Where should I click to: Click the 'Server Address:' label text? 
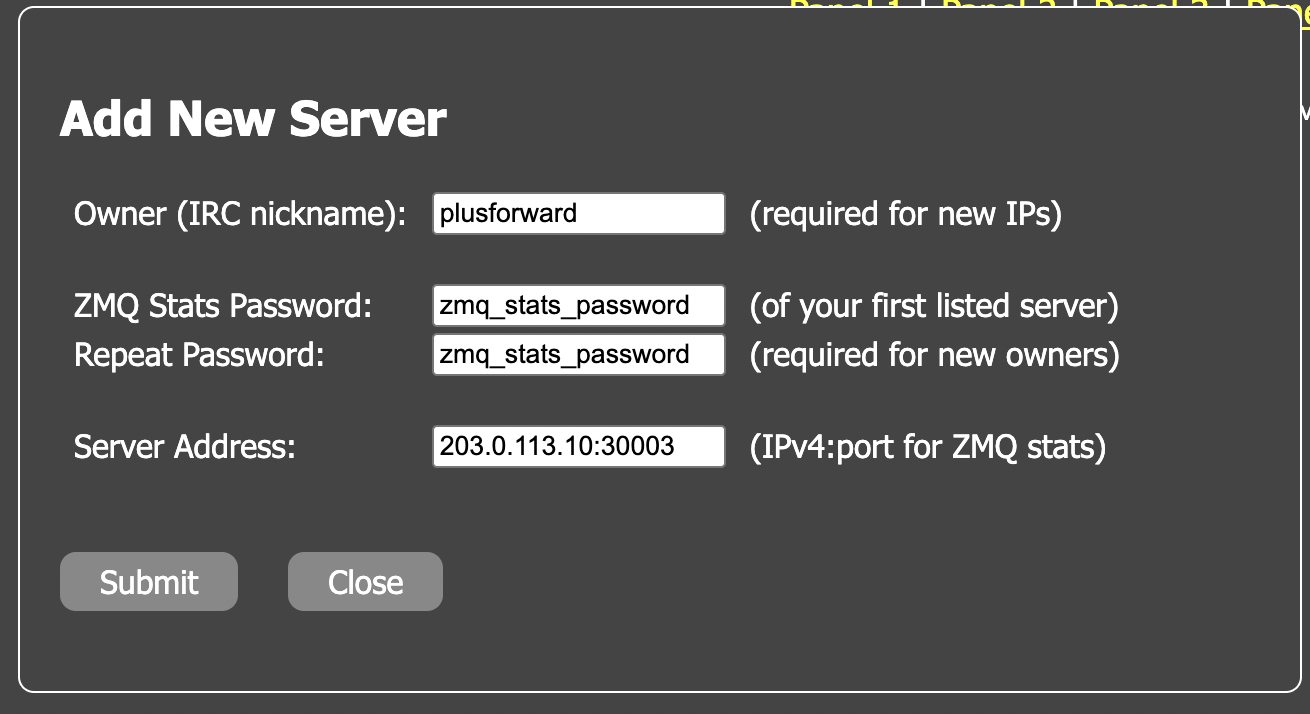pyautogui.click(x=185, y=447)
